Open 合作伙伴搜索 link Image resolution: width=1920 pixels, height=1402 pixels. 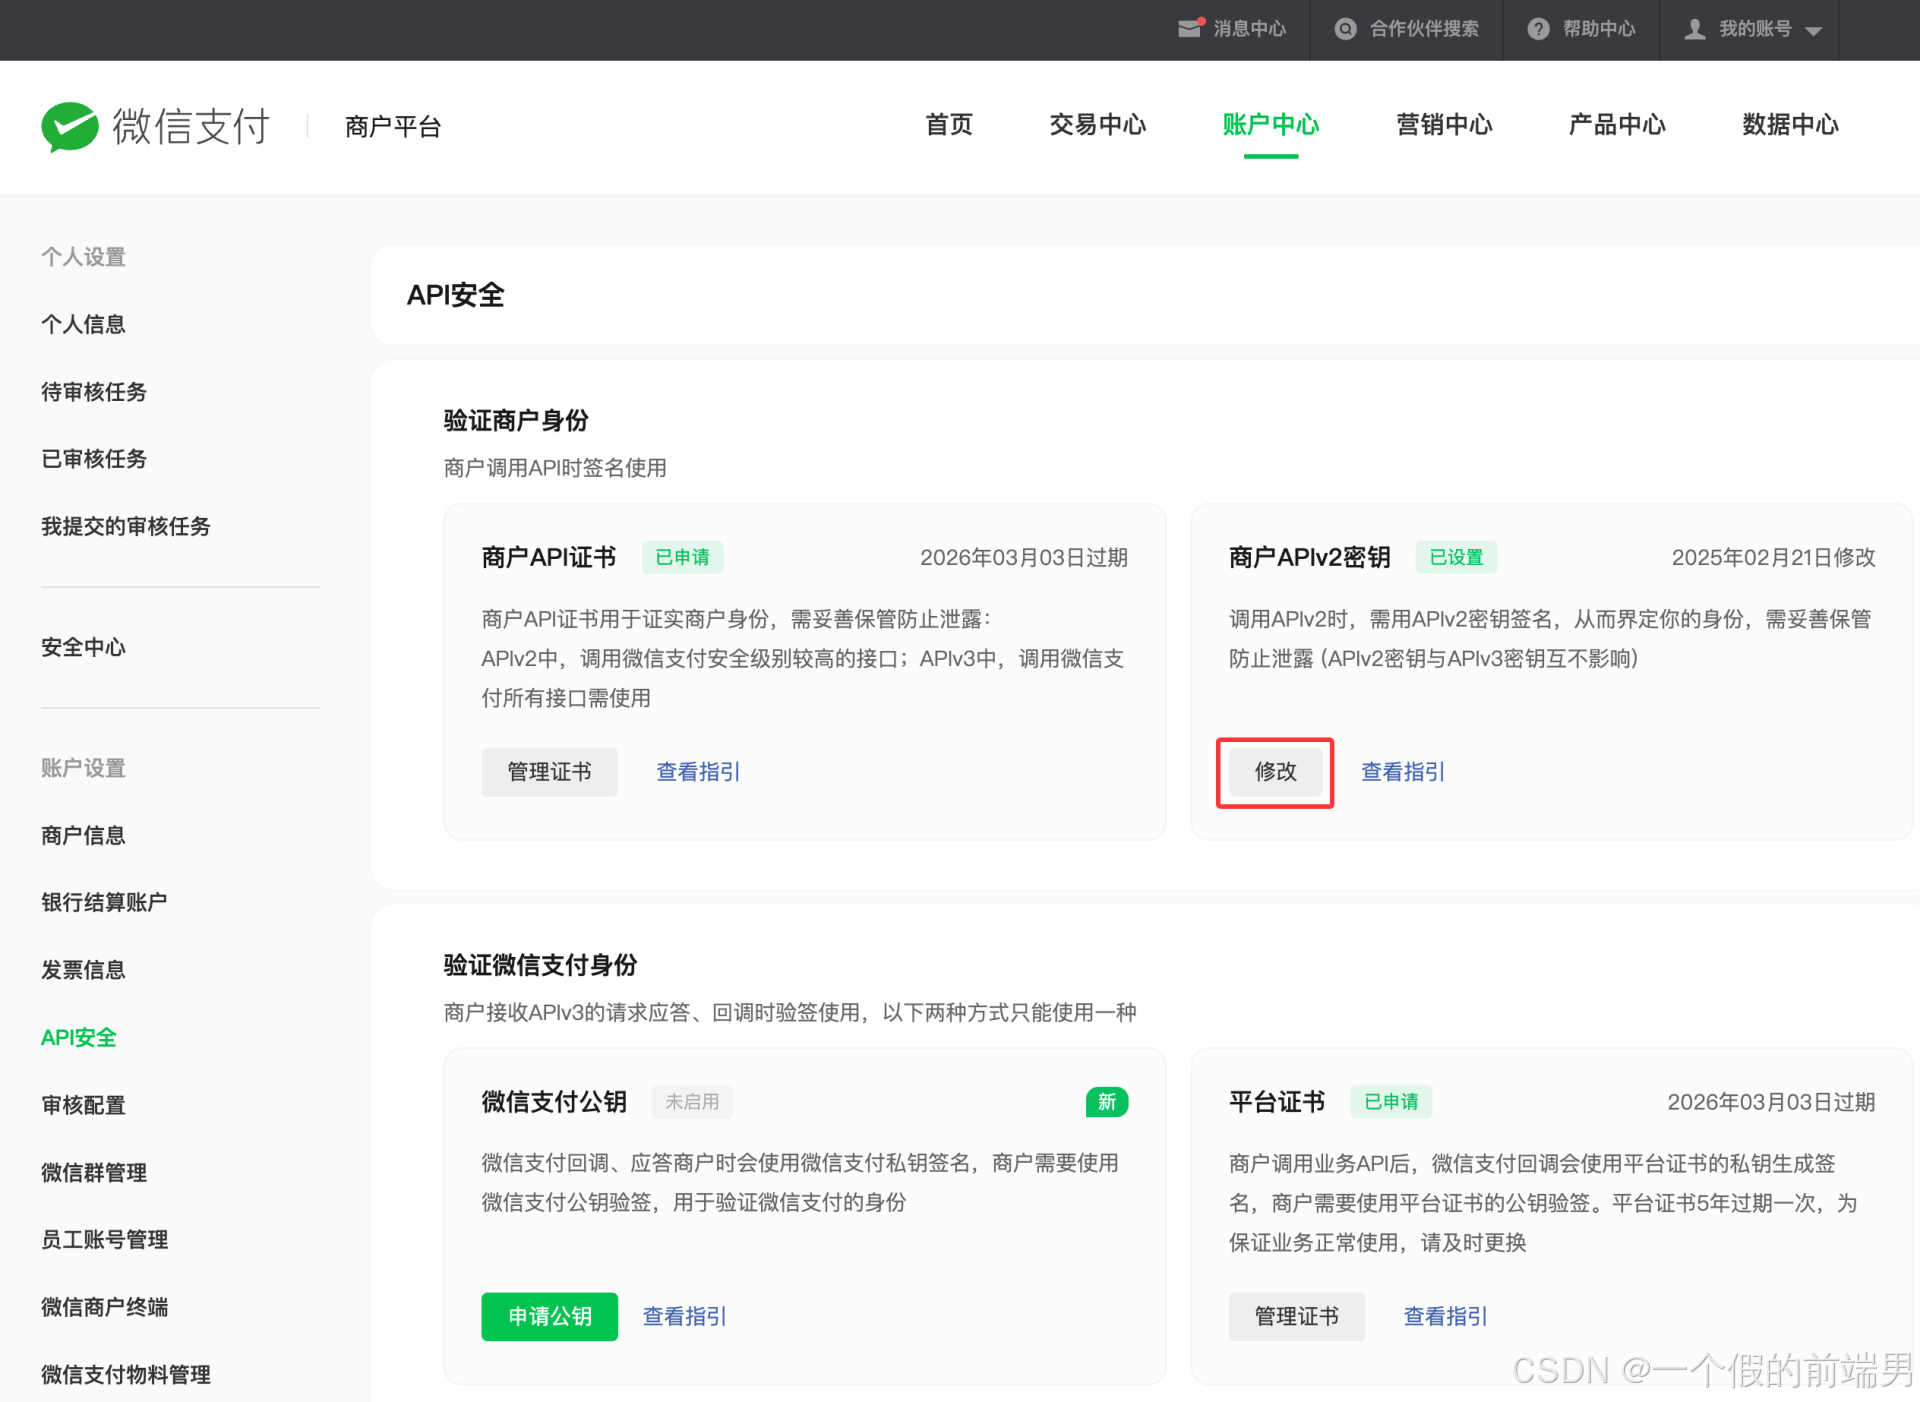[x=1424, y=29]
